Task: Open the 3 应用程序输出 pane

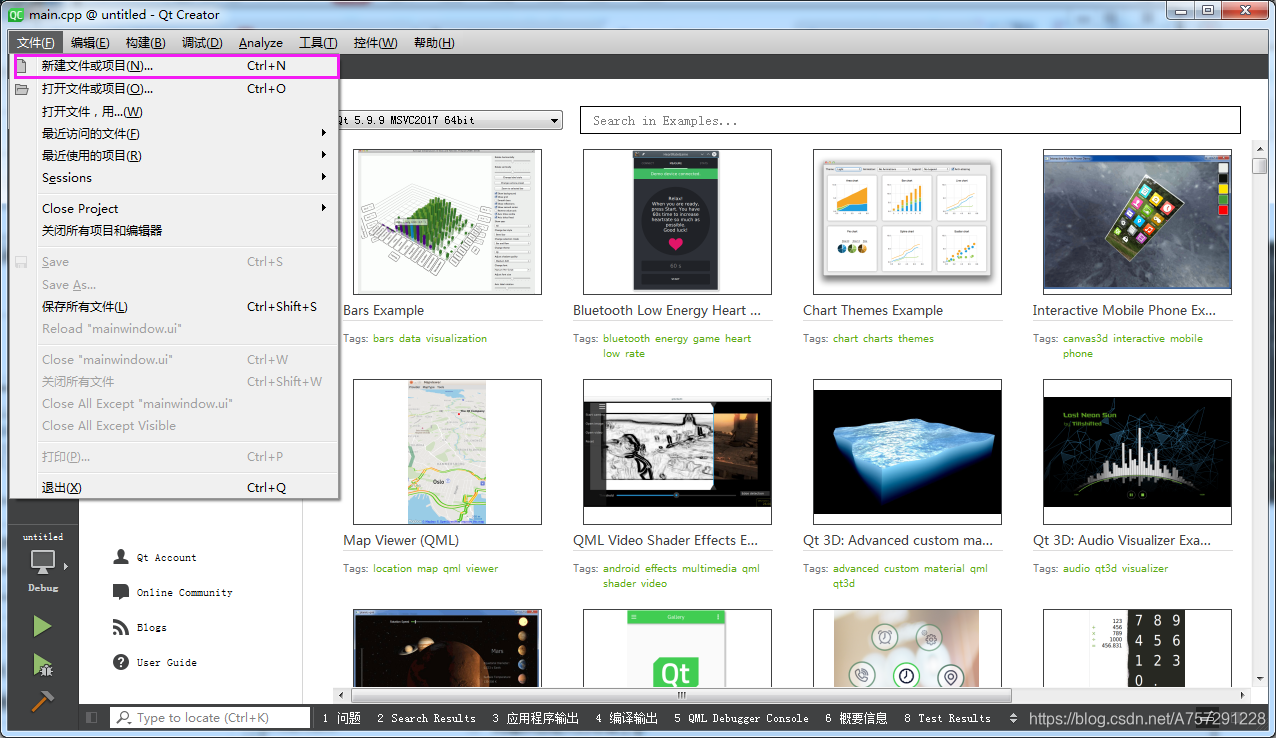Action: (x=535, y=718)
